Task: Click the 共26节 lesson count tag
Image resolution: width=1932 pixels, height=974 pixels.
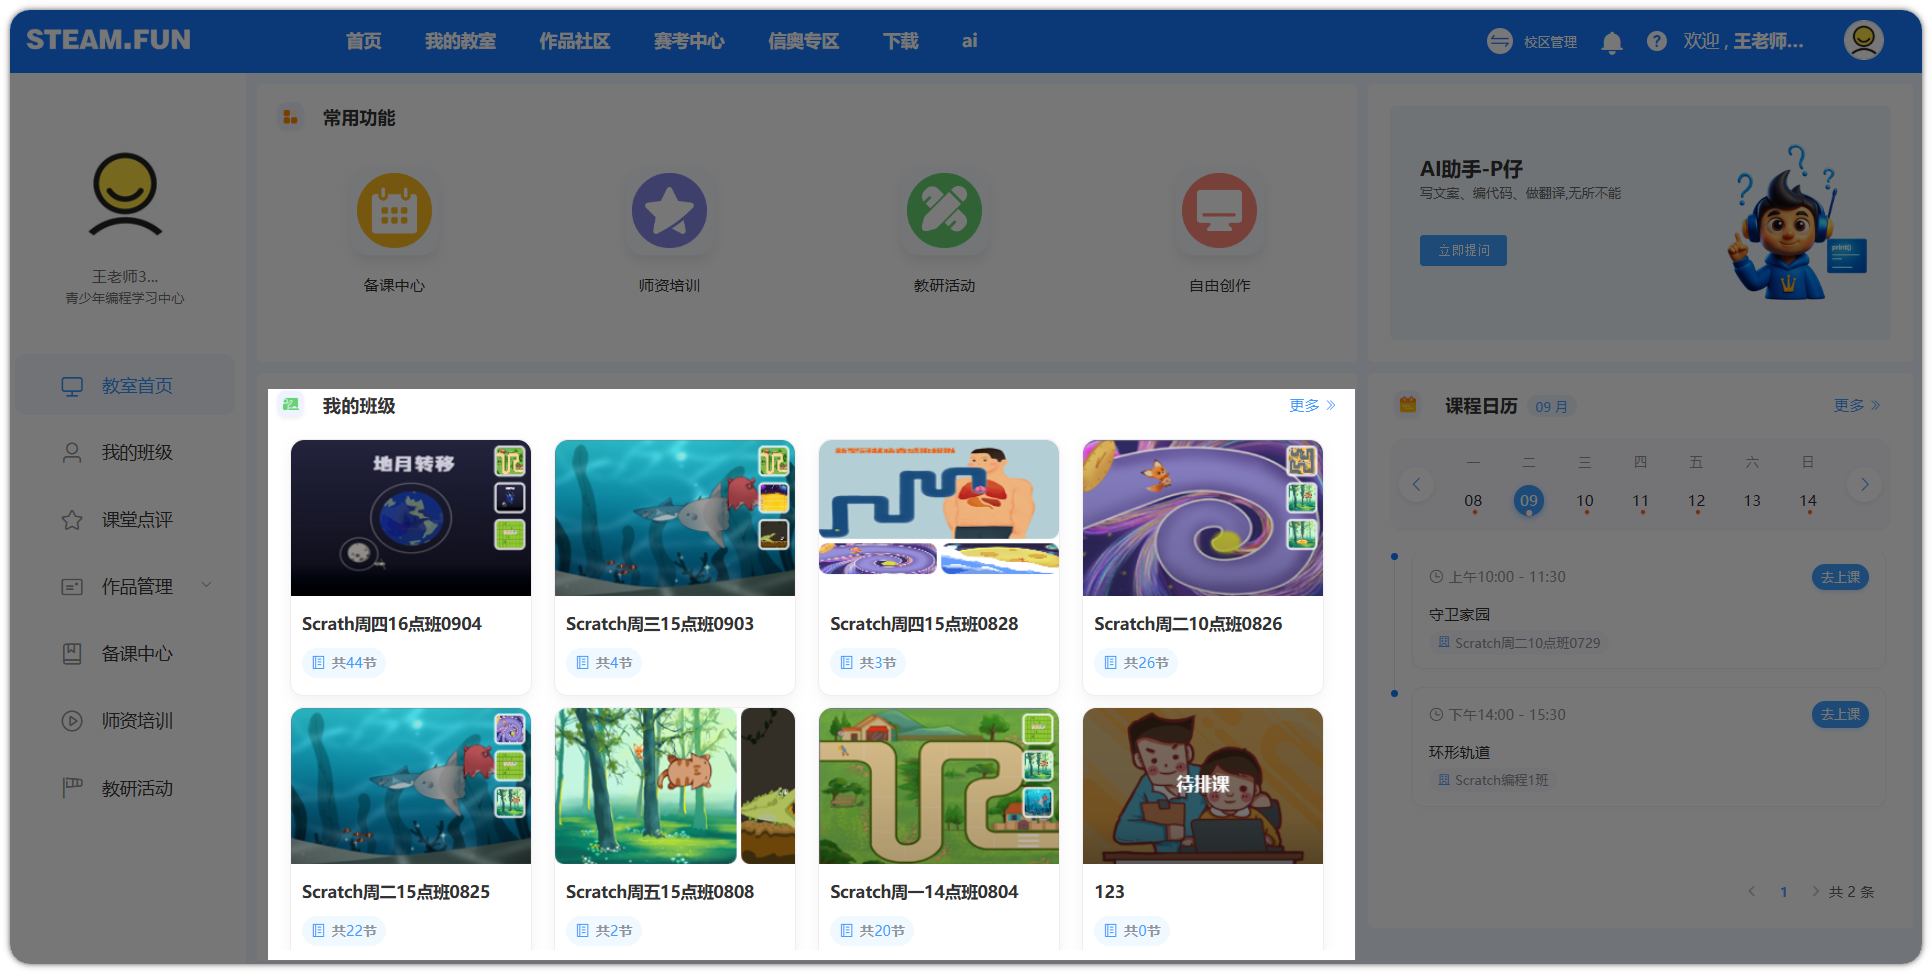Action: [x=1136, y=663]
